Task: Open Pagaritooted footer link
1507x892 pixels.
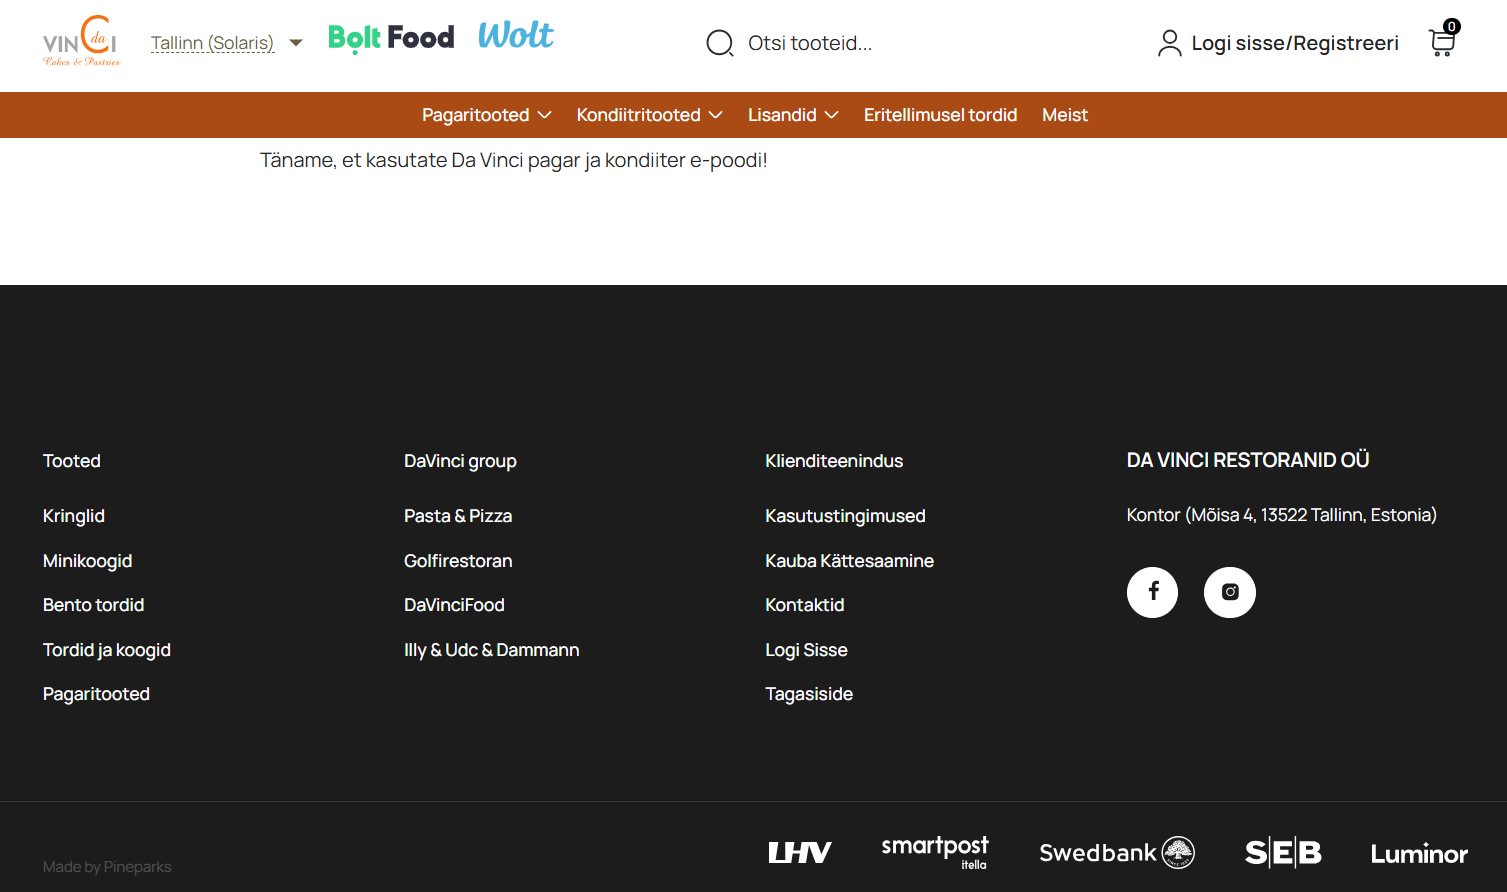Action: [96, 694]
